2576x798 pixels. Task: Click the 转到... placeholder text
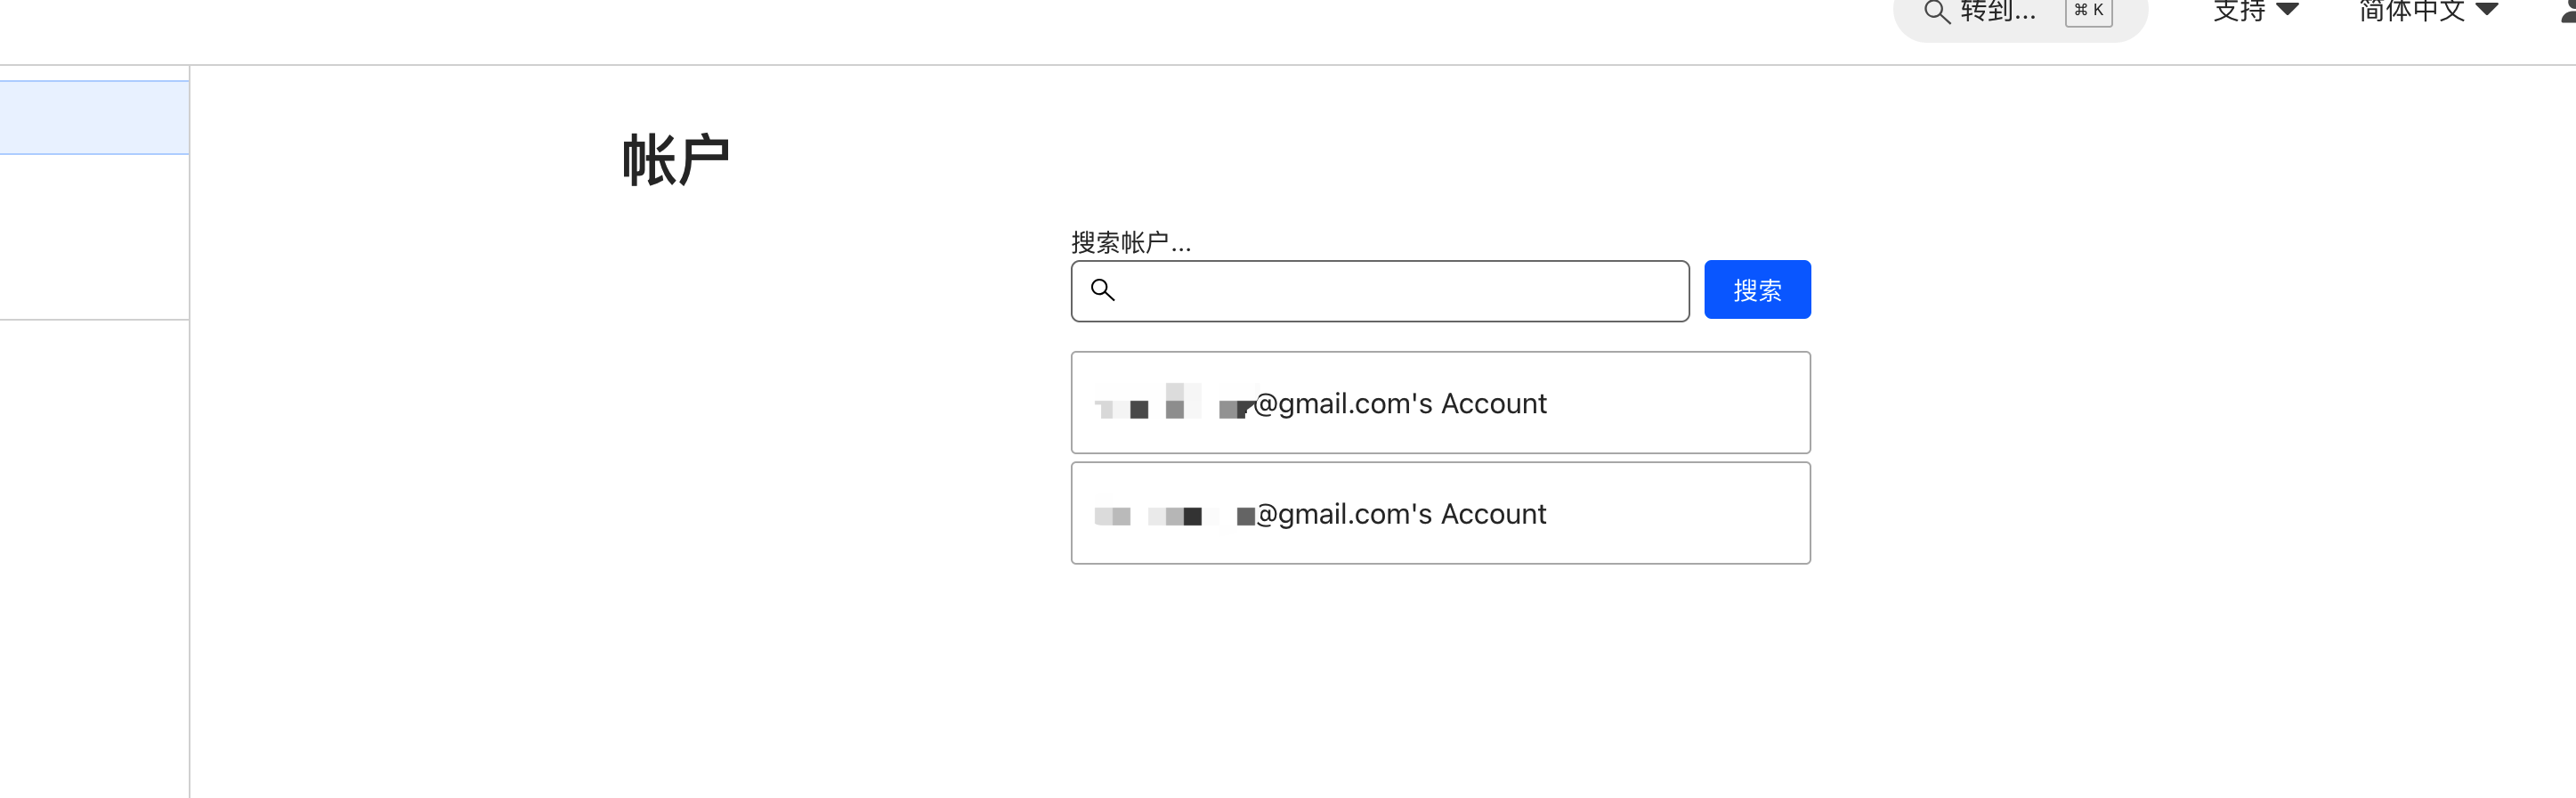[1998, 12]
